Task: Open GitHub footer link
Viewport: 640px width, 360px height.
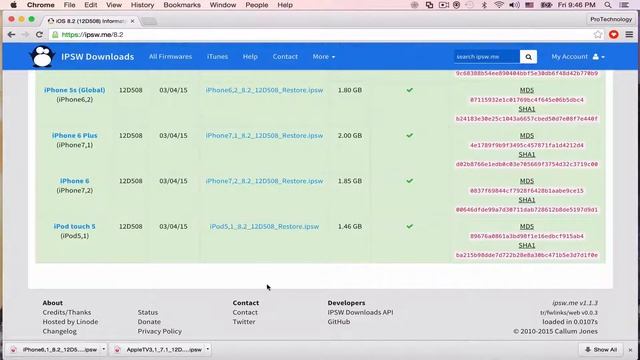Action: (x=339, y=322)
